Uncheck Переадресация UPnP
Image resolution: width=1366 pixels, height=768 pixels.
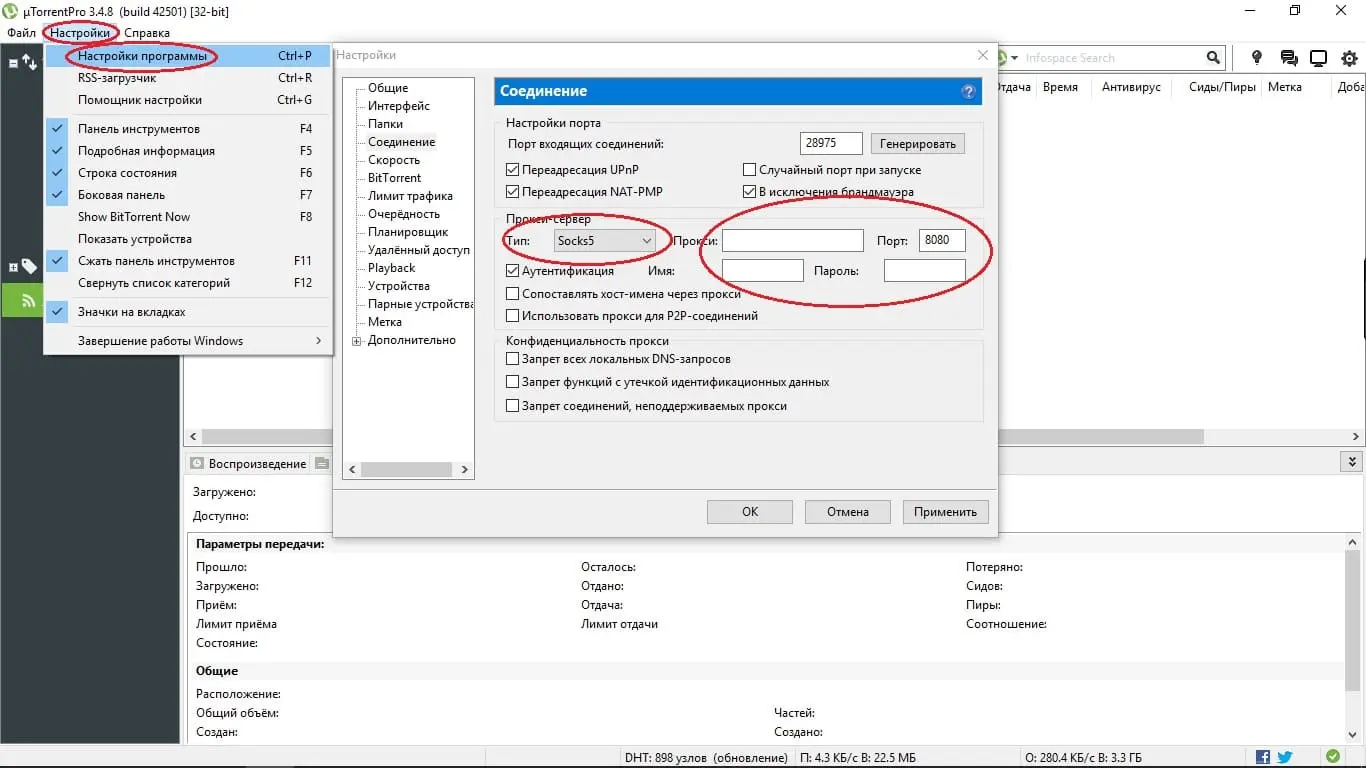[x=513, y=169]
